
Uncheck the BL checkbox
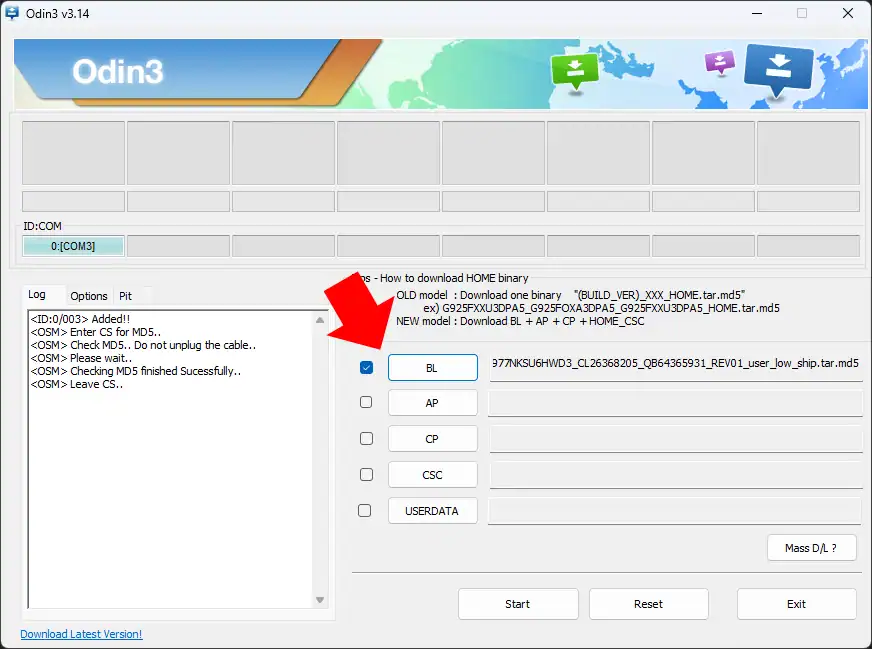point(366,368)
